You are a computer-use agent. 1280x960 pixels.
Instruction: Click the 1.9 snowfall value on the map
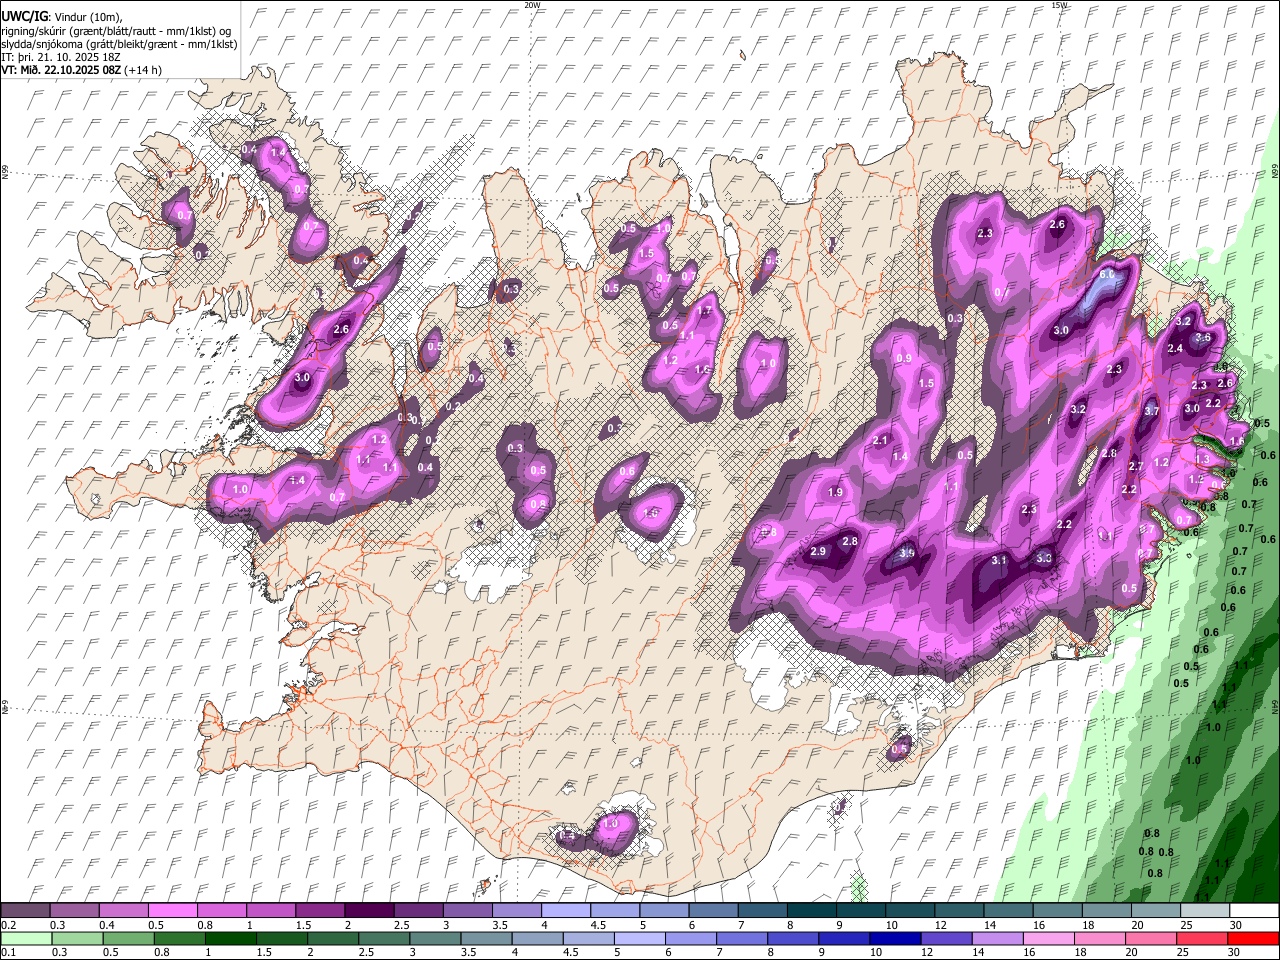(x=836, y=492)
